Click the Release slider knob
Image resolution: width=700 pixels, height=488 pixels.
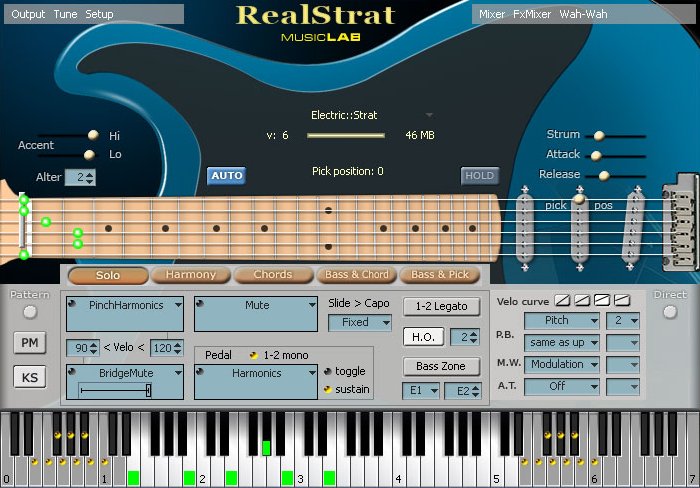tap(604, 175)
